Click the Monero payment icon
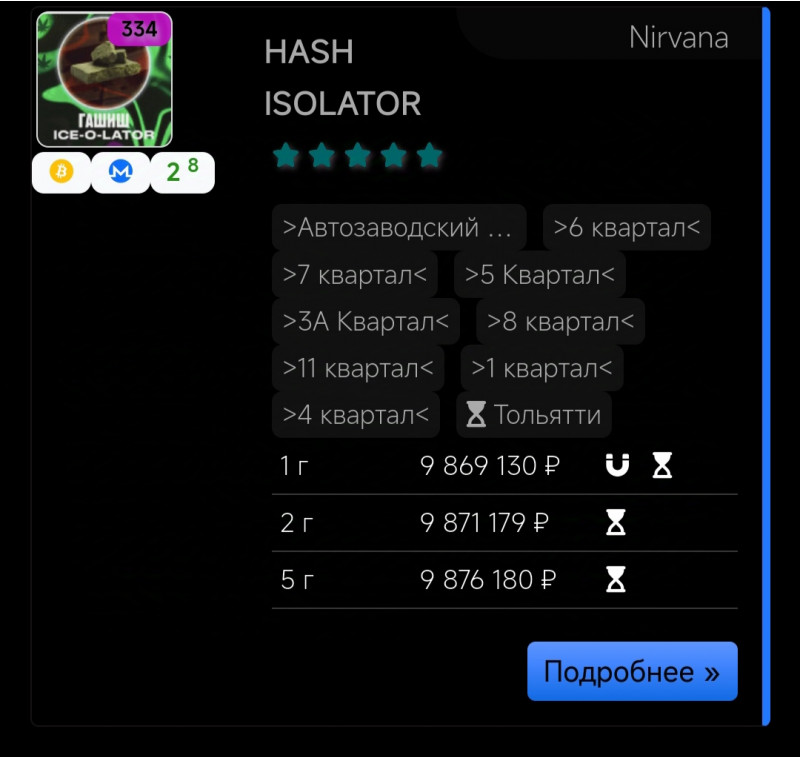This screenshot has width=800, height=757. (x=121, y=172)
